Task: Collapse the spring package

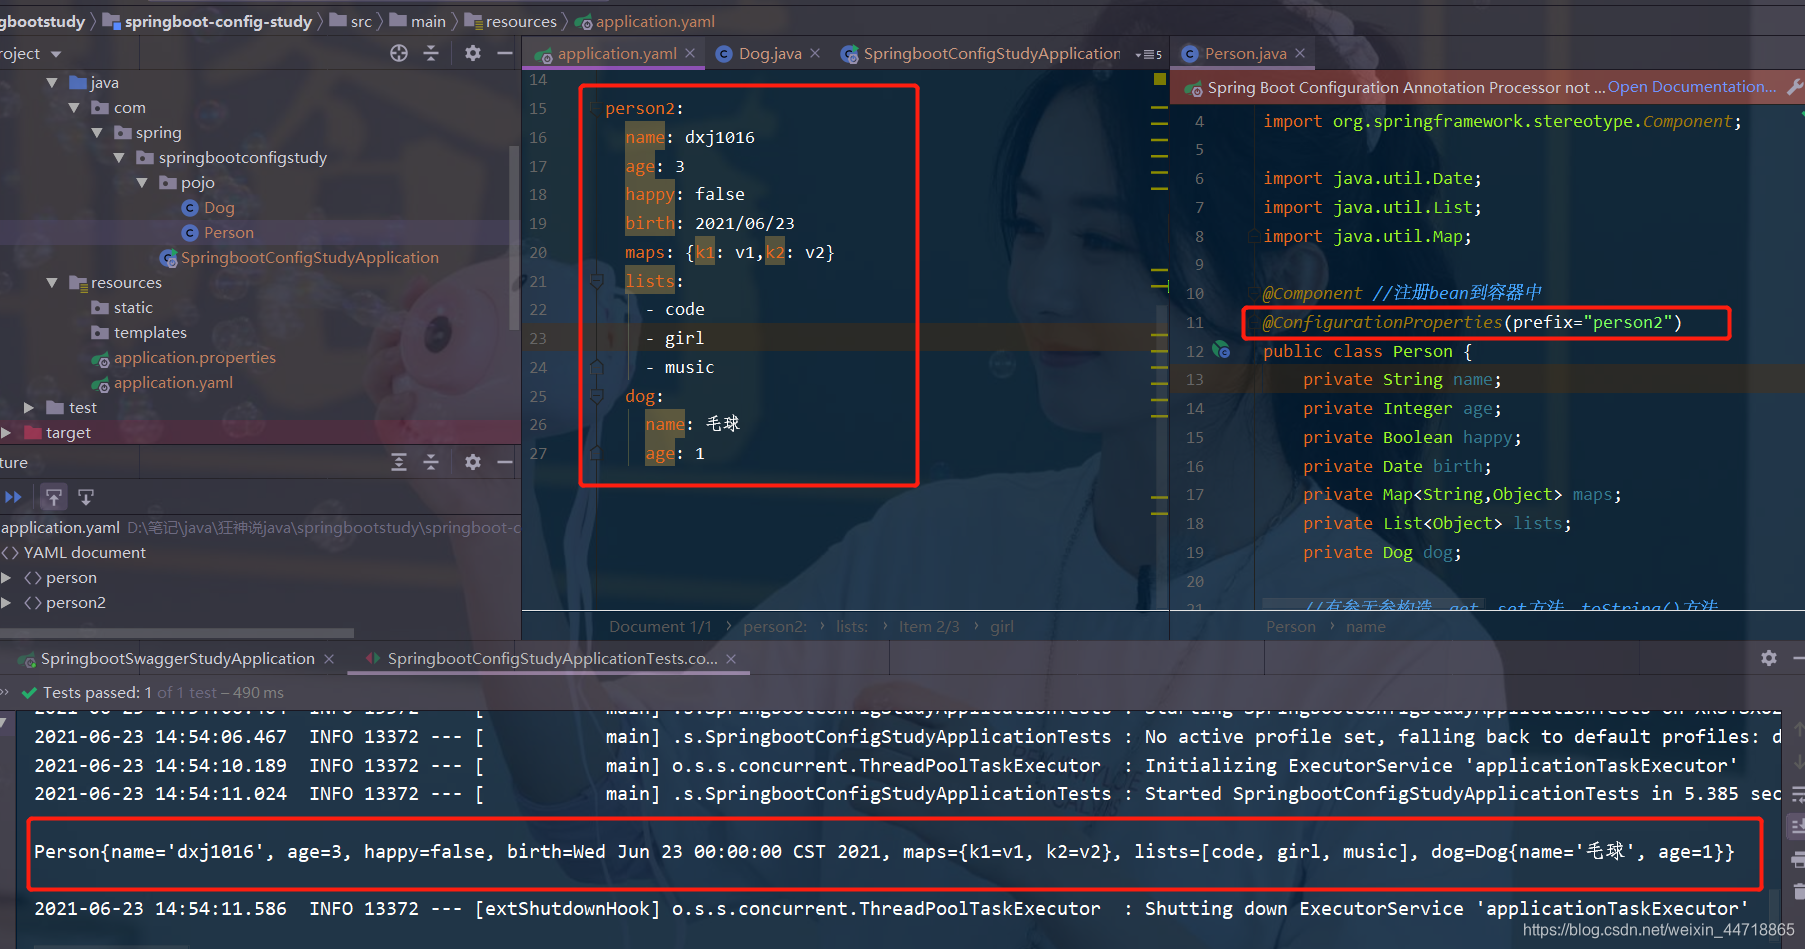Action: pyautogui.click(x=97, y=133)
